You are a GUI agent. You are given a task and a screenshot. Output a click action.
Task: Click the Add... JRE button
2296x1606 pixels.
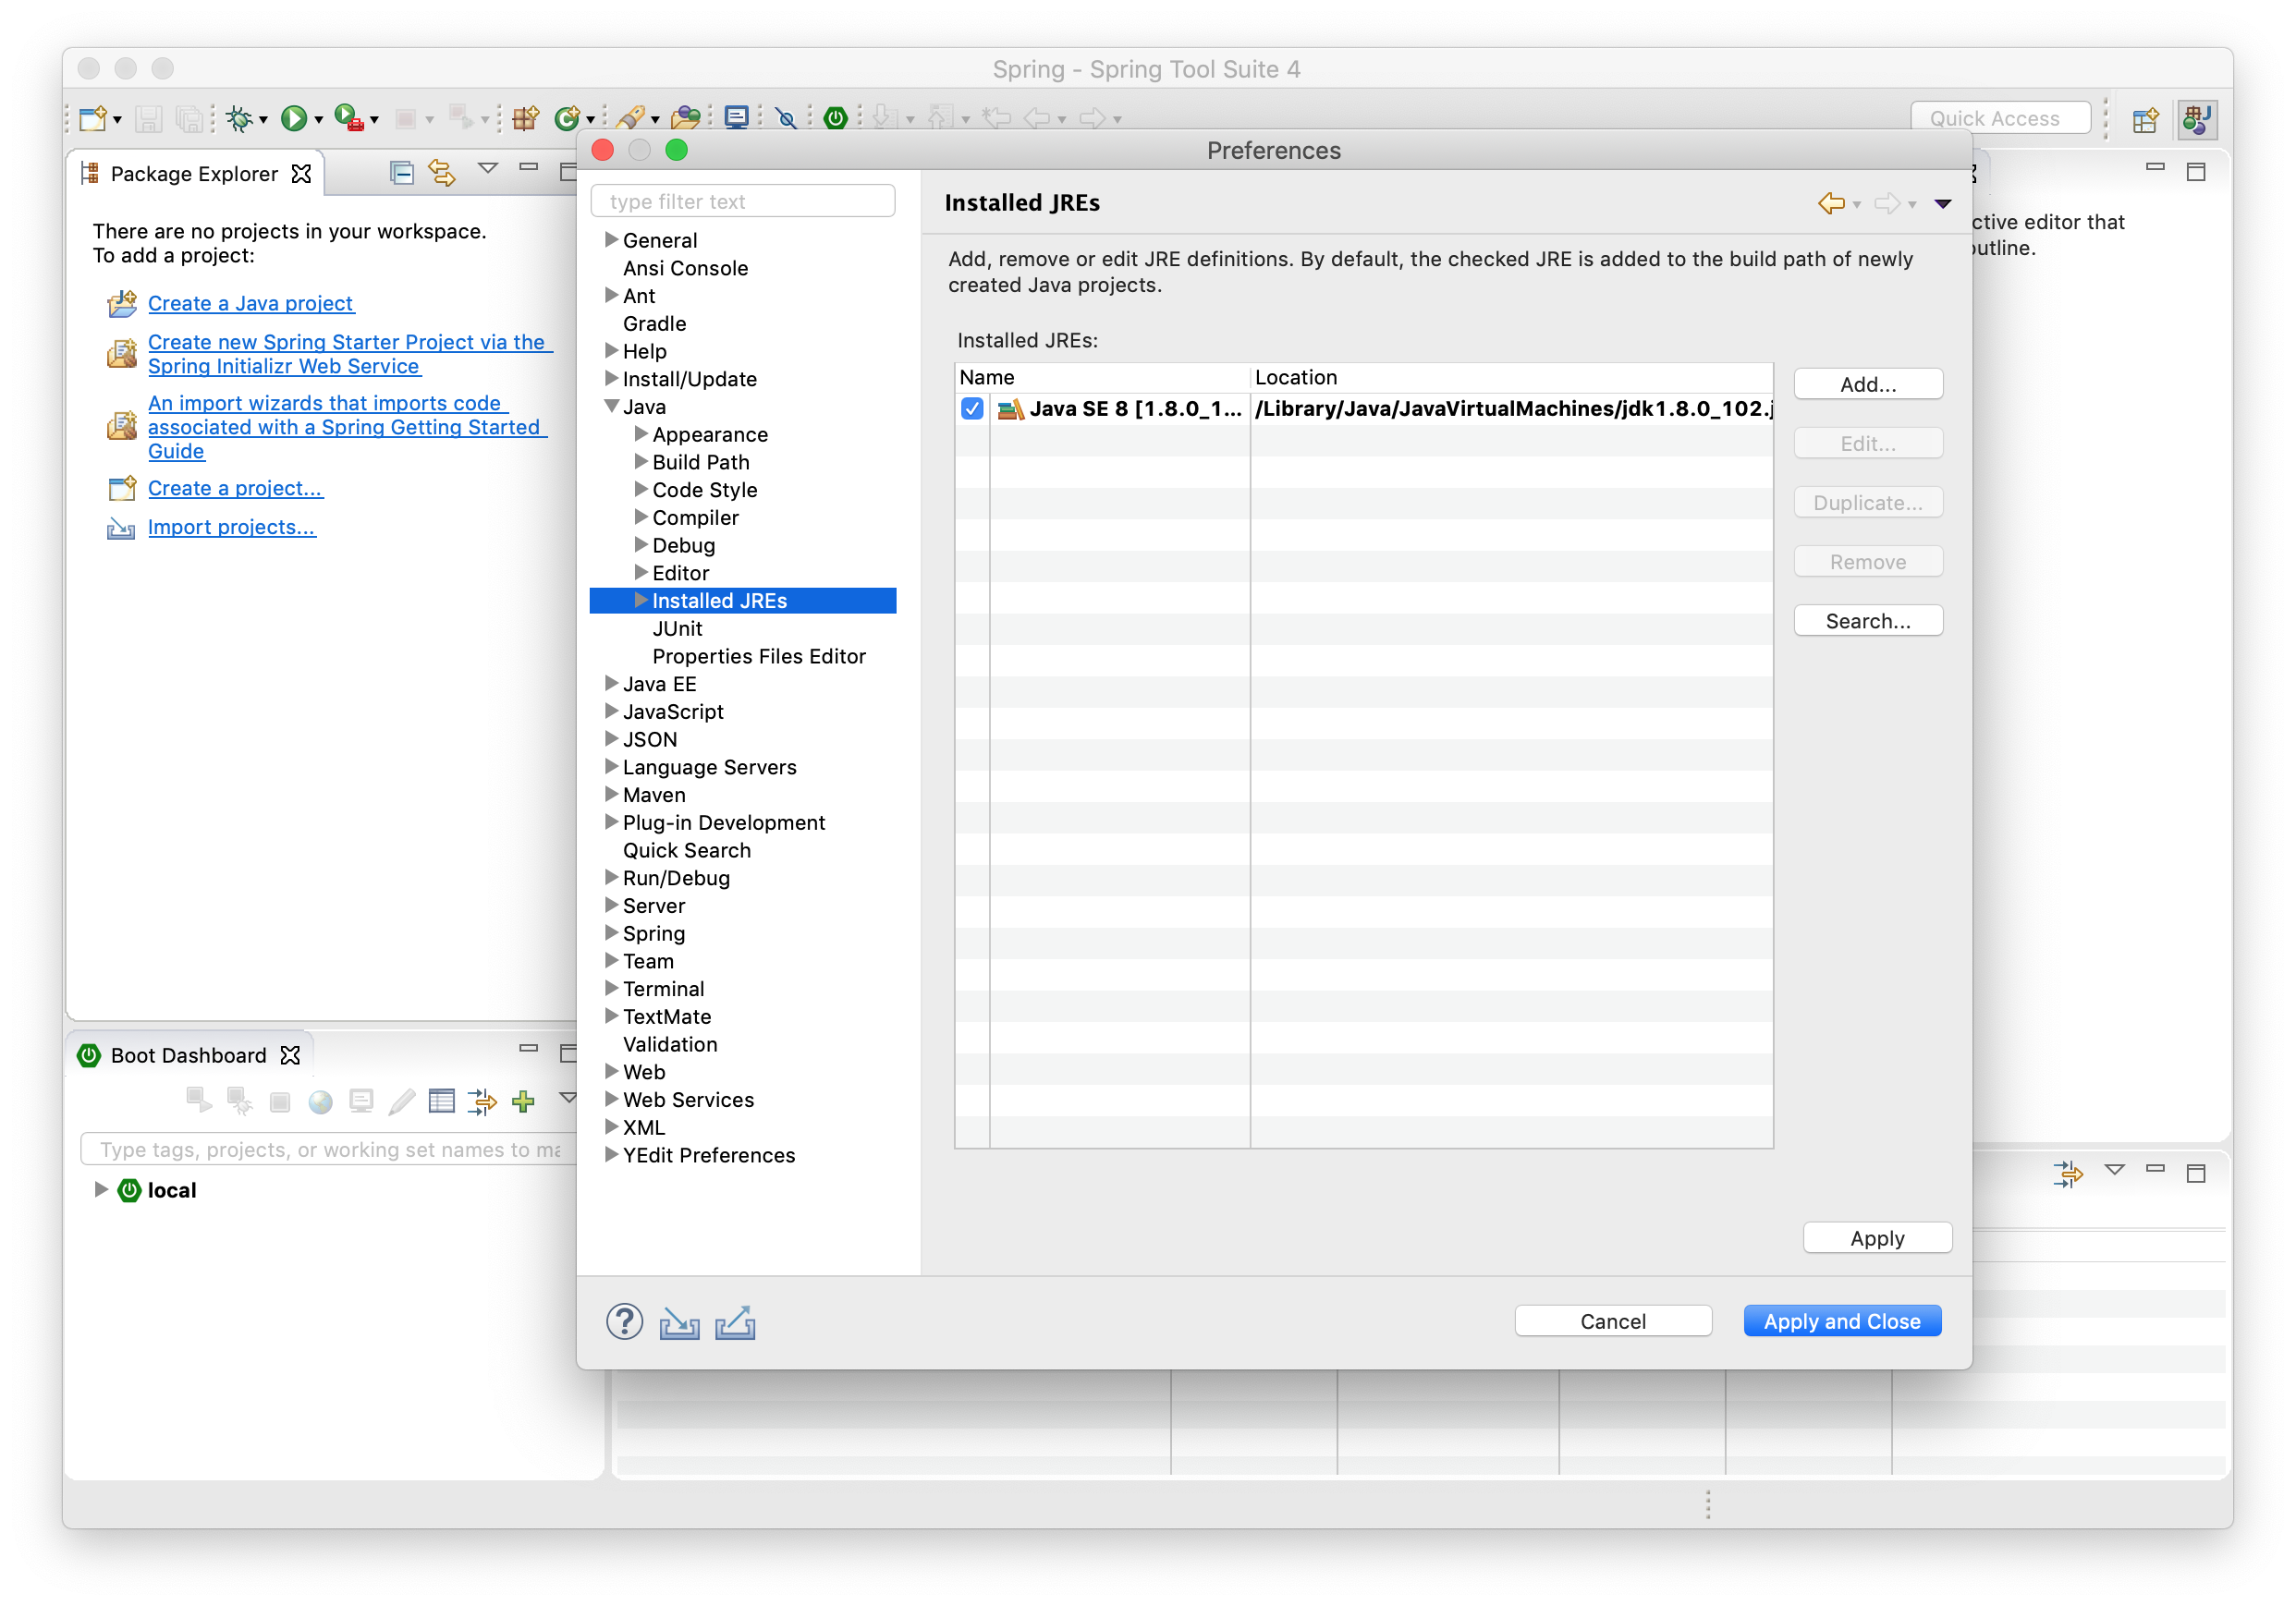click(1867, 385)
